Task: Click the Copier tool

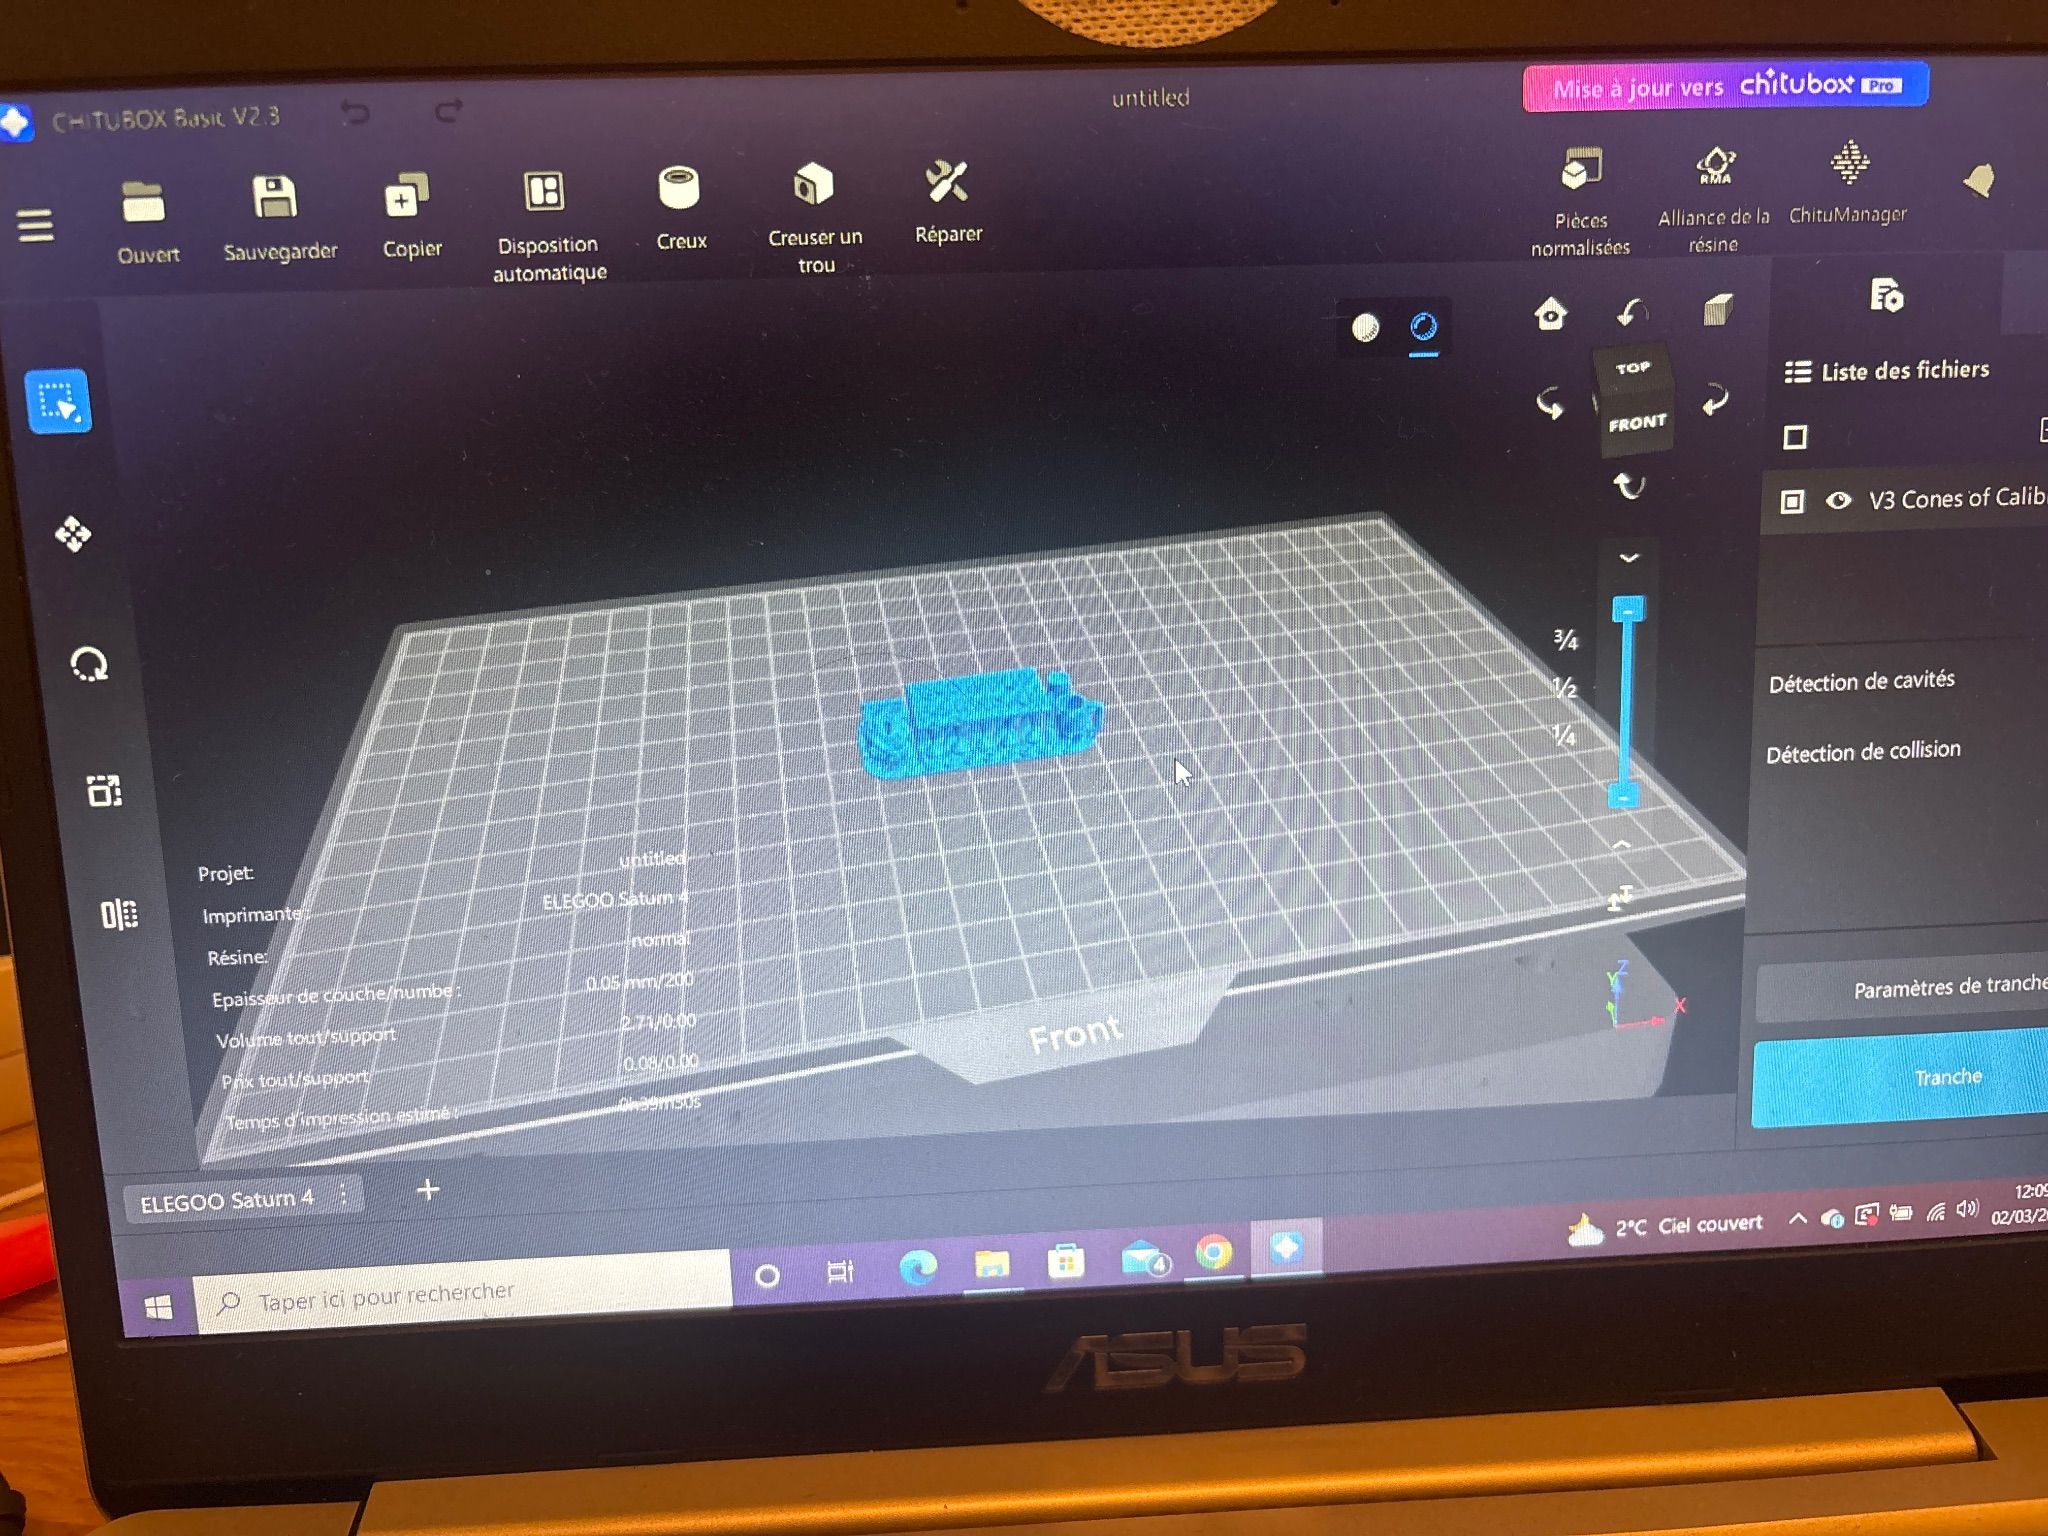Action: tap(407, 194)
